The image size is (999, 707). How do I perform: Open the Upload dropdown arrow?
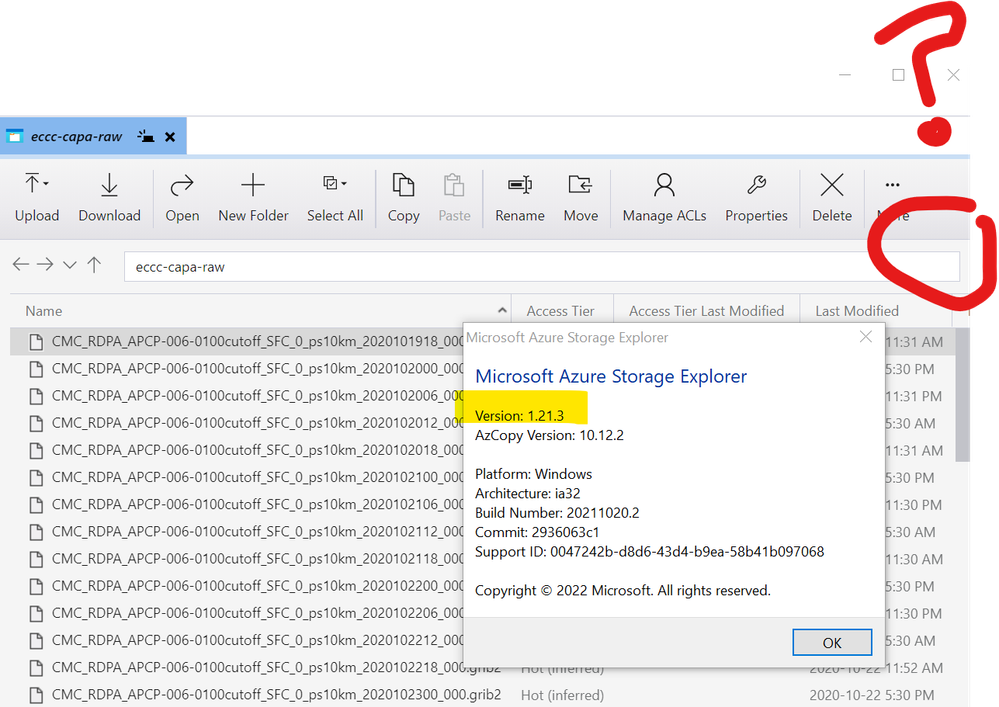point(47,184)
